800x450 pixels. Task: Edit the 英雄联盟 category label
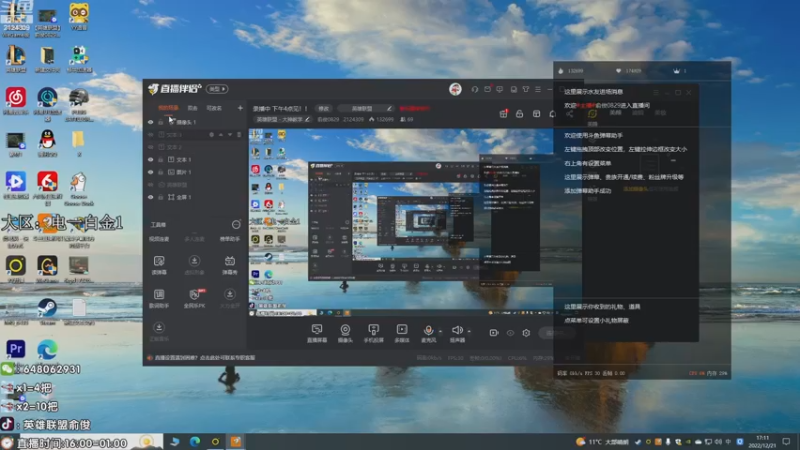click(366, 108)
